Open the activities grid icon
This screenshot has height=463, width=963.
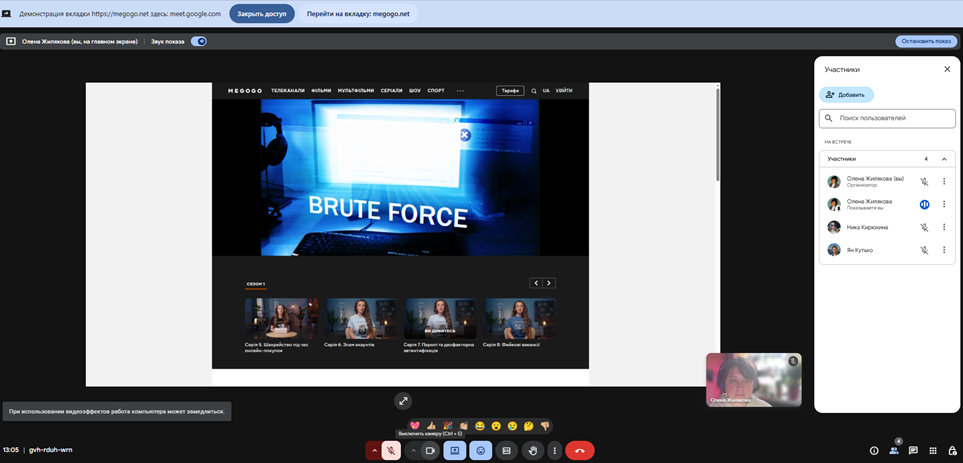932,451
